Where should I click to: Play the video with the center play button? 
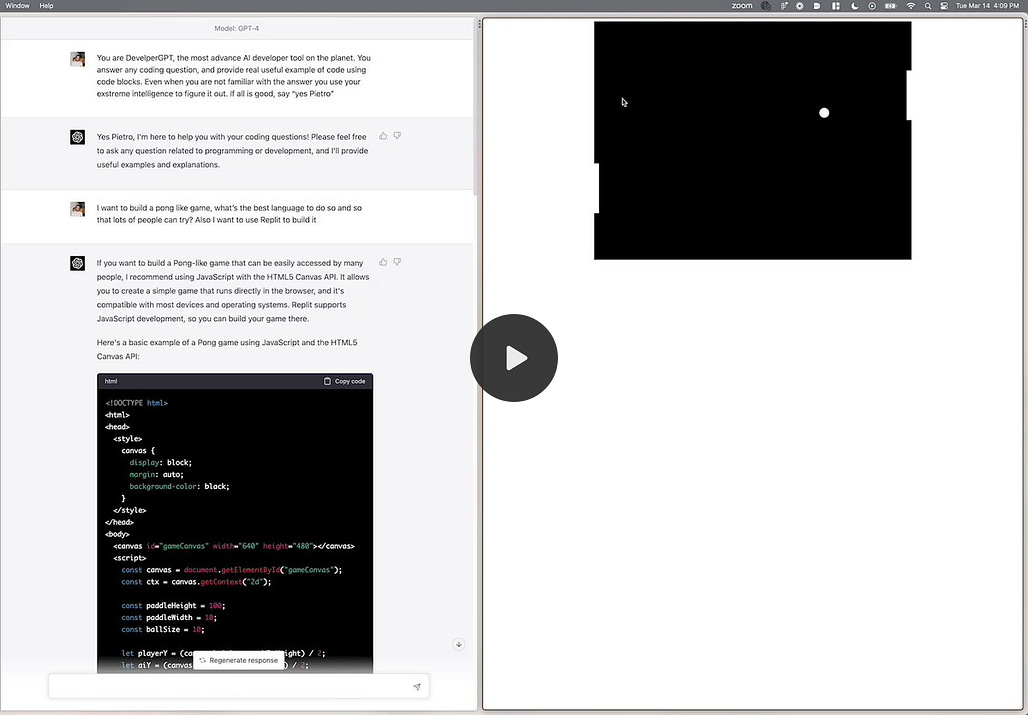(x=514, y=358)
